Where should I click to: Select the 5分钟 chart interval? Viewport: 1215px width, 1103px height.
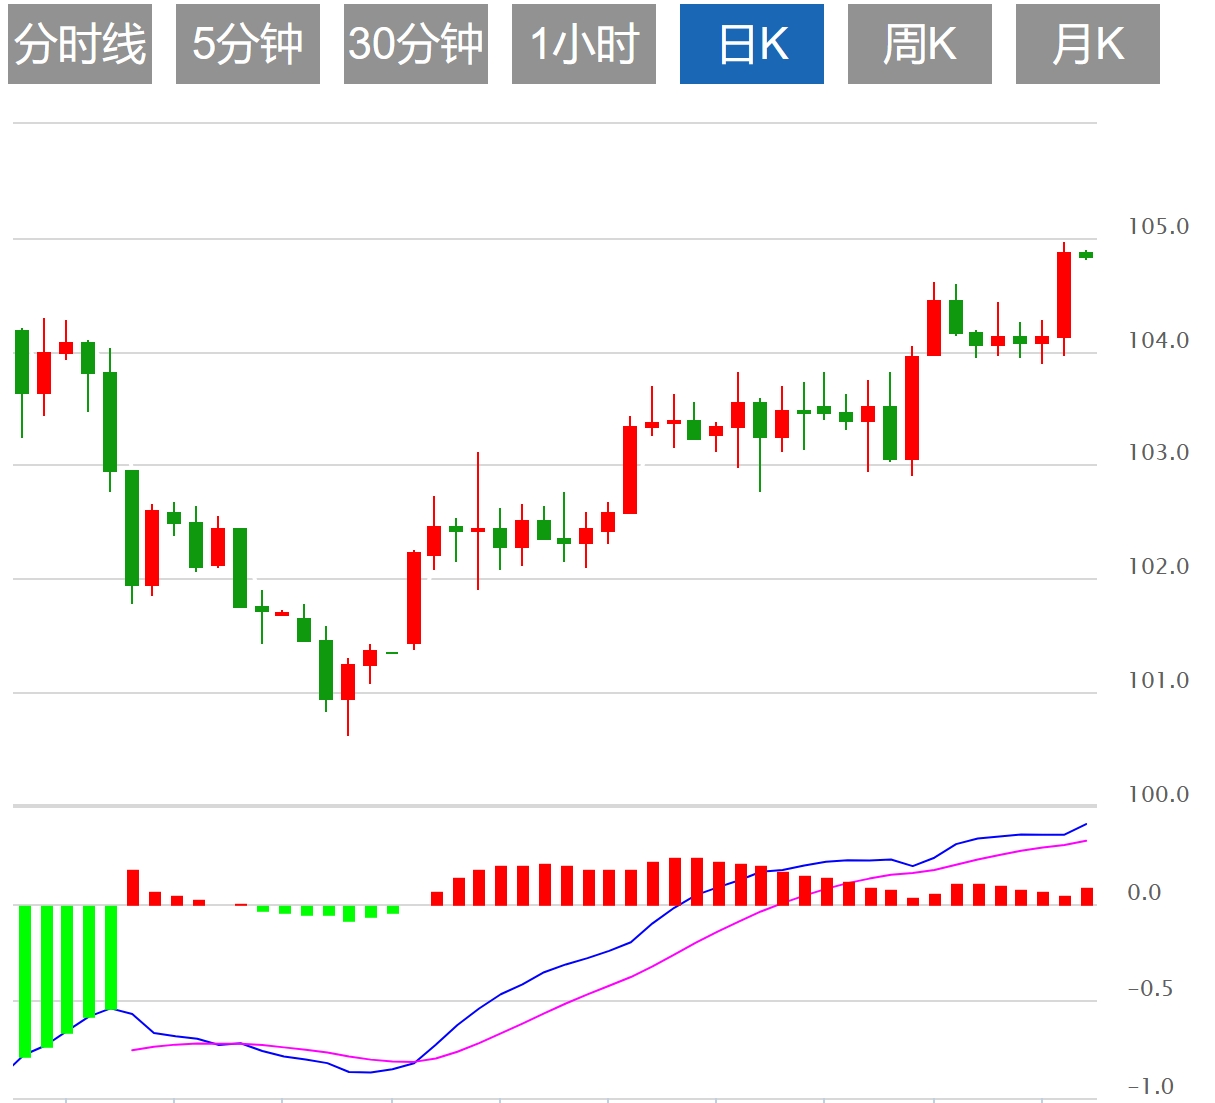tap(248, 44)
